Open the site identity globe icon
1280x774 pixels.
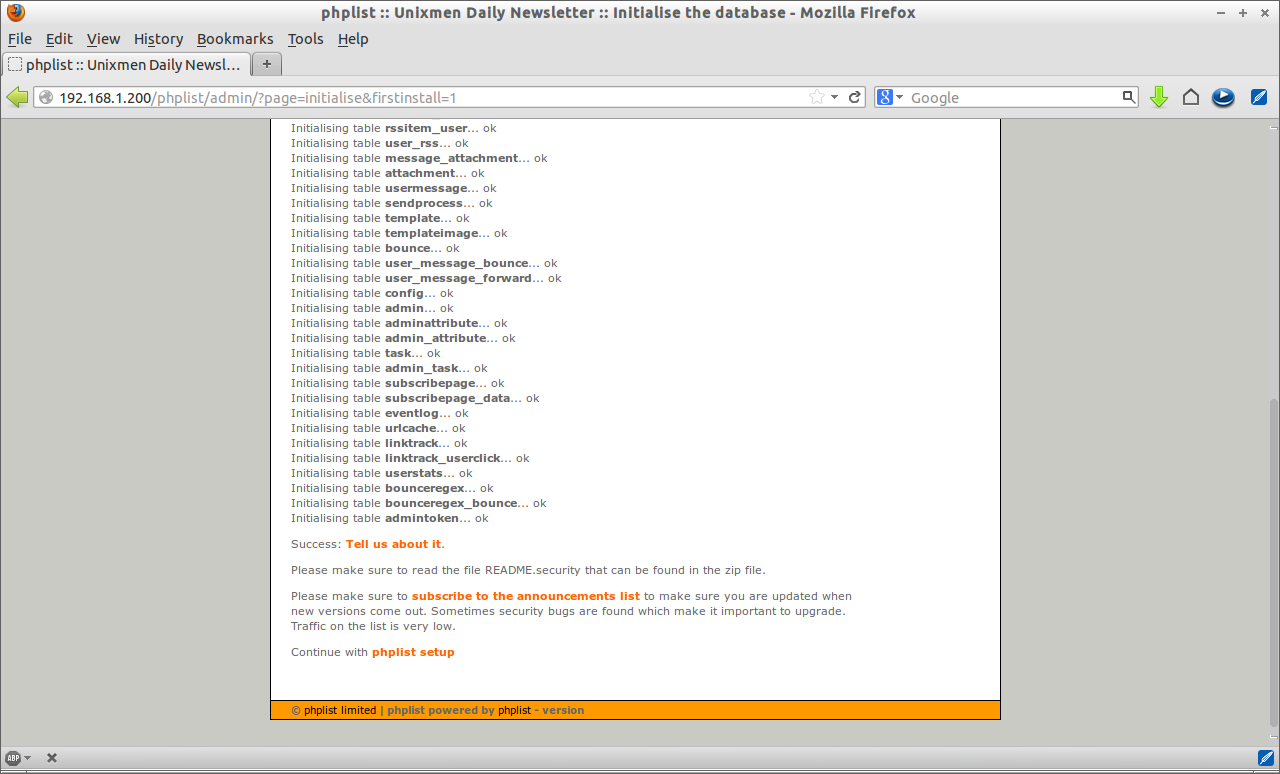click(x=46, y=97)
